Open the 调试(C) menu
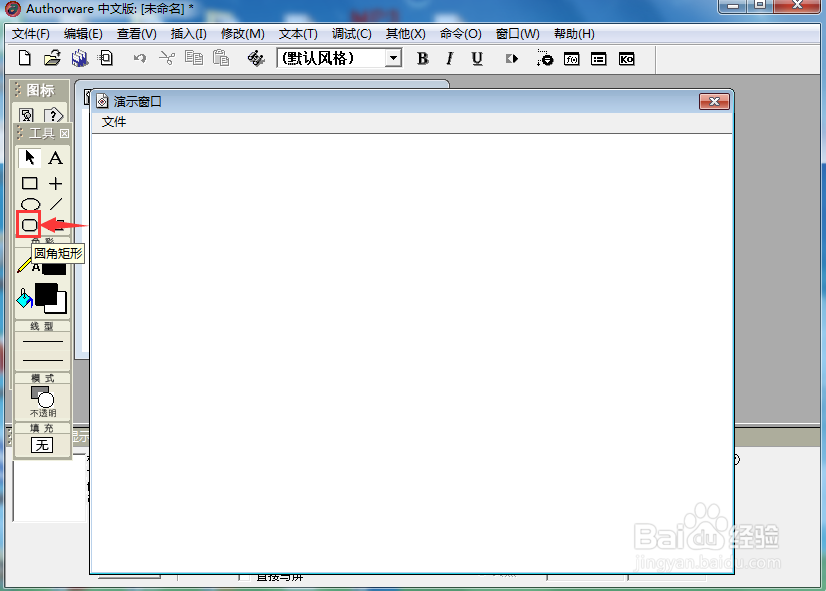This screenshot has height=591, width=826. tap(351, 34)
